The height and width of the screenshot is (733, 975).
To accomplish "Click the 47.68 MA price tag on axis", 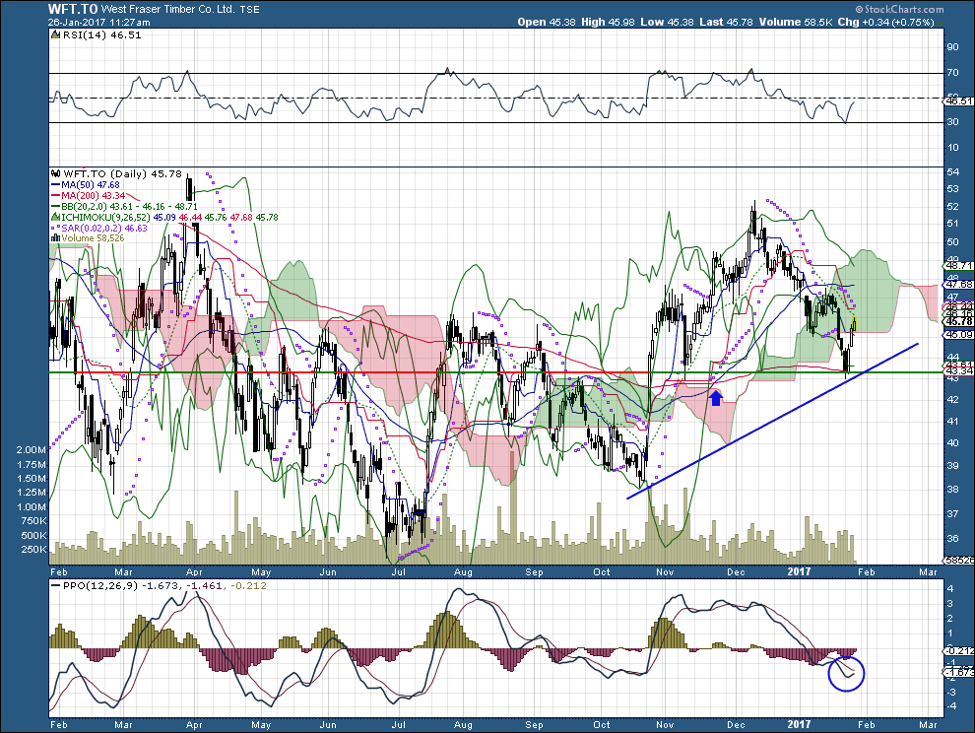I will click(958, 285).
